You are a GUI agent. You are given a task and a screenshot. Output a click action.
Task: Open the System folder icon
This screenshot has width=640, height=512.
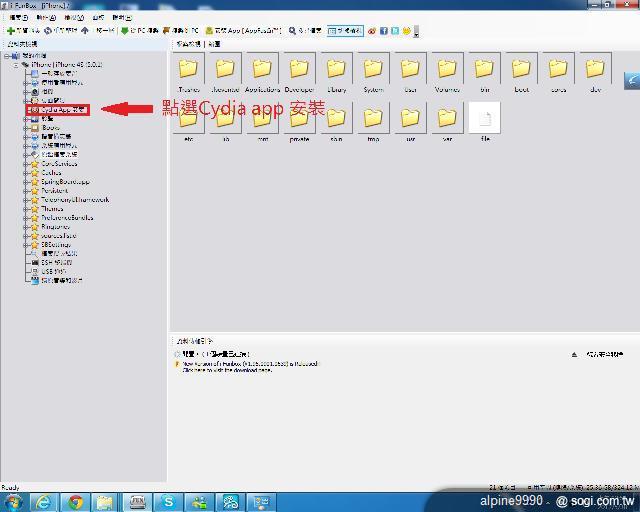pyautogui.click(x=373, y=68)
